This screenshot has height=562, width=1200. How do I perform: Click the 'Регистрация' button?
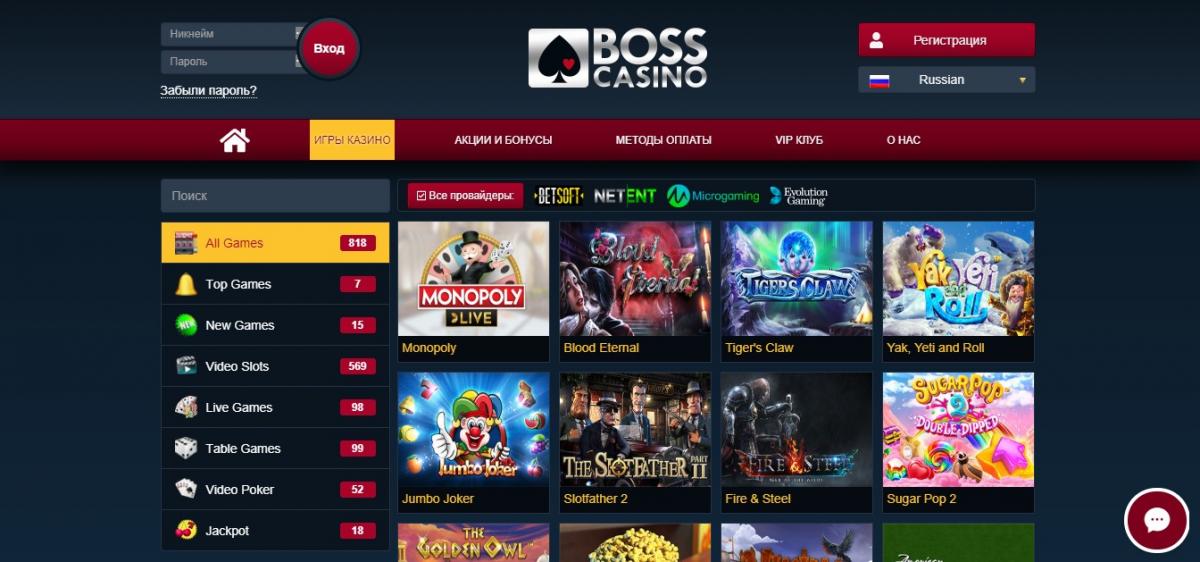pyautogui.click(x=946, y=40)
